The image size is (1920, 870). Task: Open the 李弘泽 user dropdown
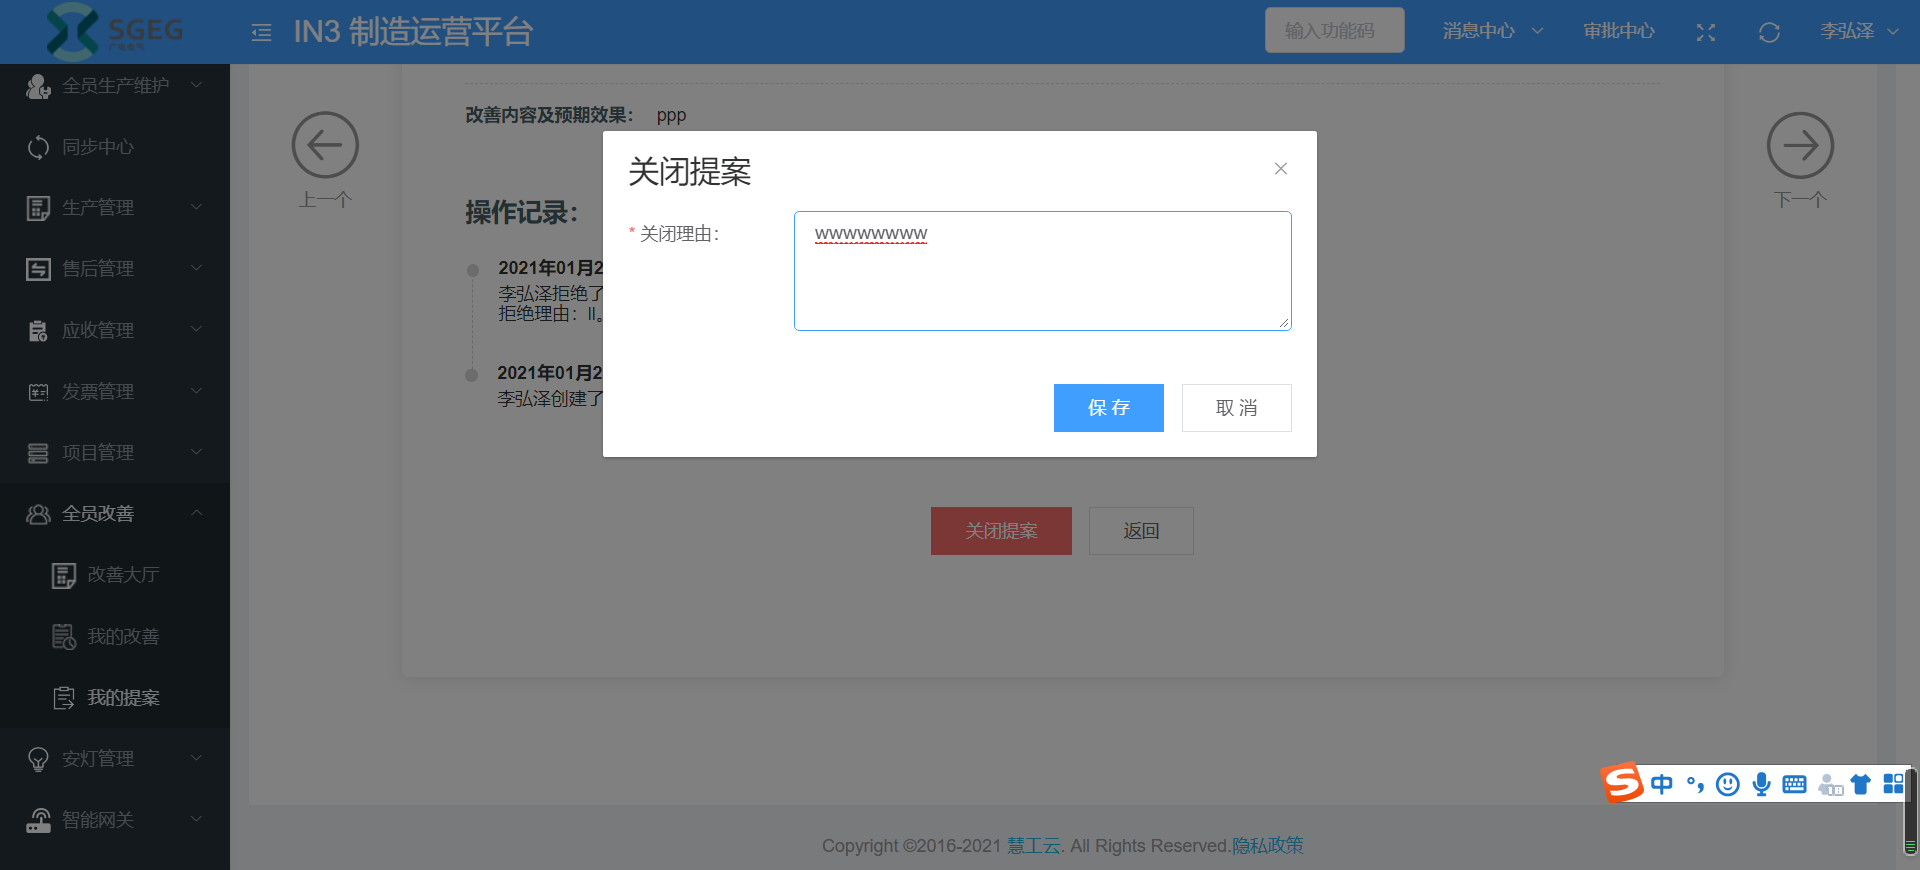click(1858, 31)
